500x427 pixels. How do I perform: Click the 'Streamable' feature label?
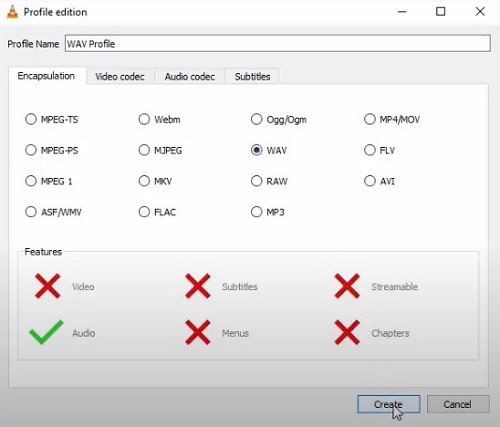pos(395,287)
